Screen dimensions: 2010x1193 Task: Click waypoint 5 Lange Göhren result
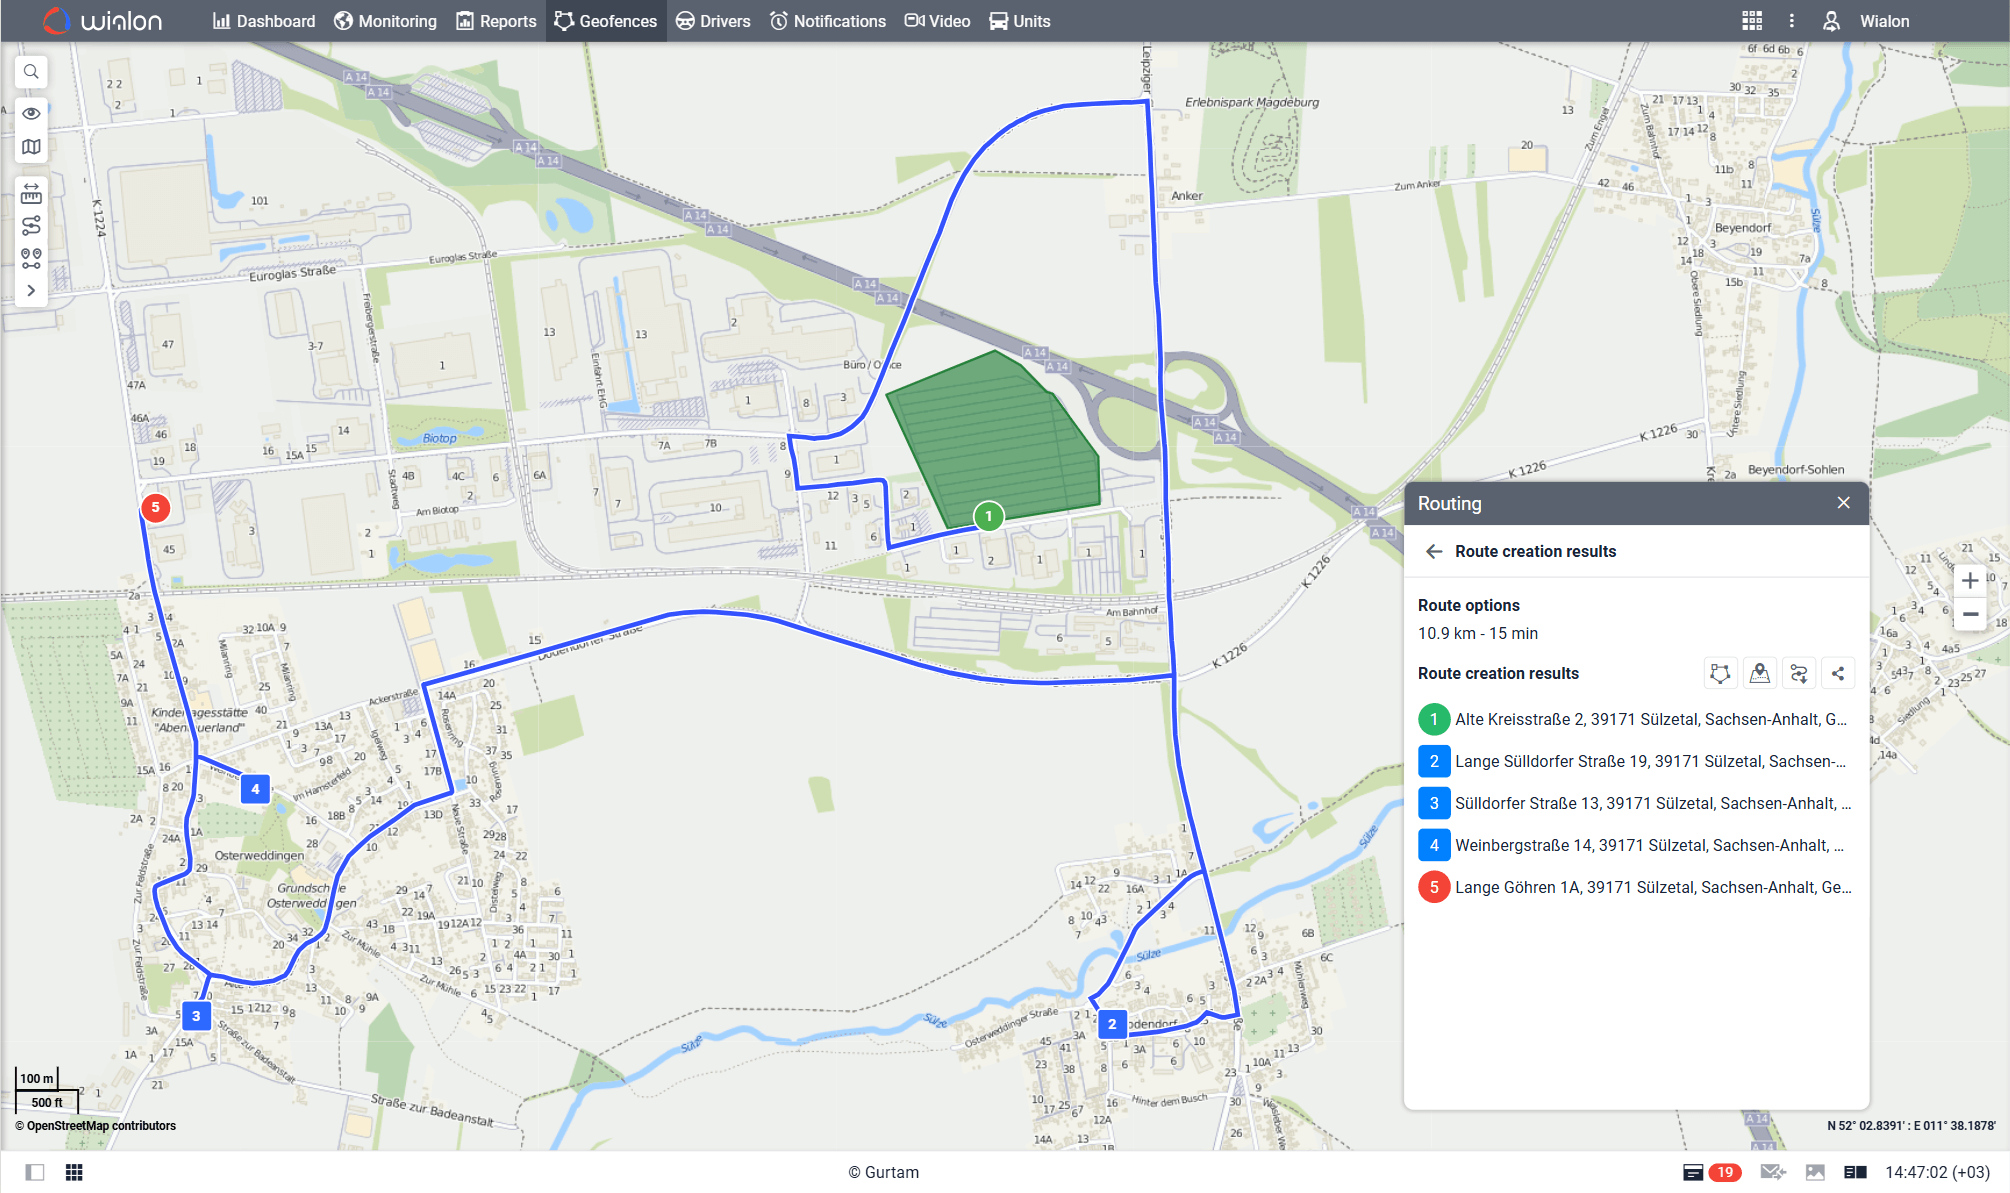(1634, 888)
